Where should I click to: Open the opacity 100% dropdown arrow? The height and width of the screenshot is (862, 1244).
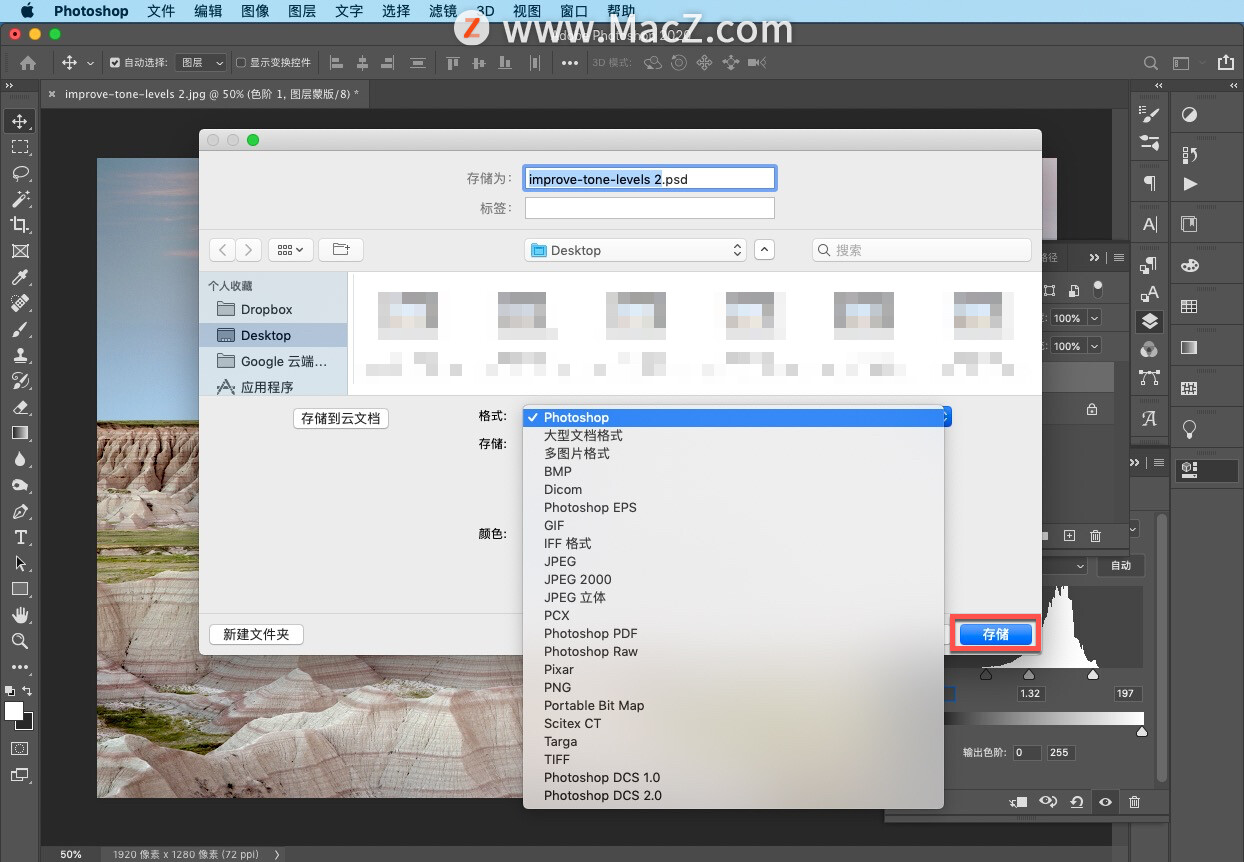tap(1094, 318)
